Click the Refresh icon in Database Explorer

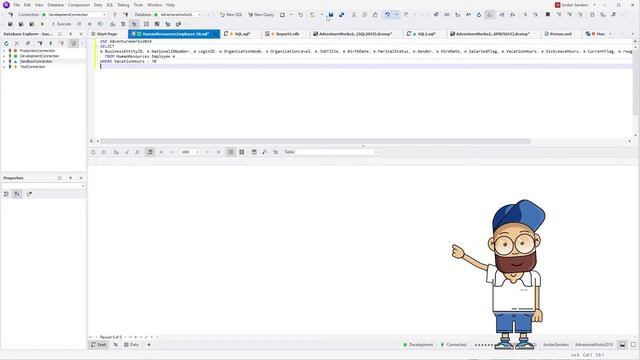[x=6, y=43]
